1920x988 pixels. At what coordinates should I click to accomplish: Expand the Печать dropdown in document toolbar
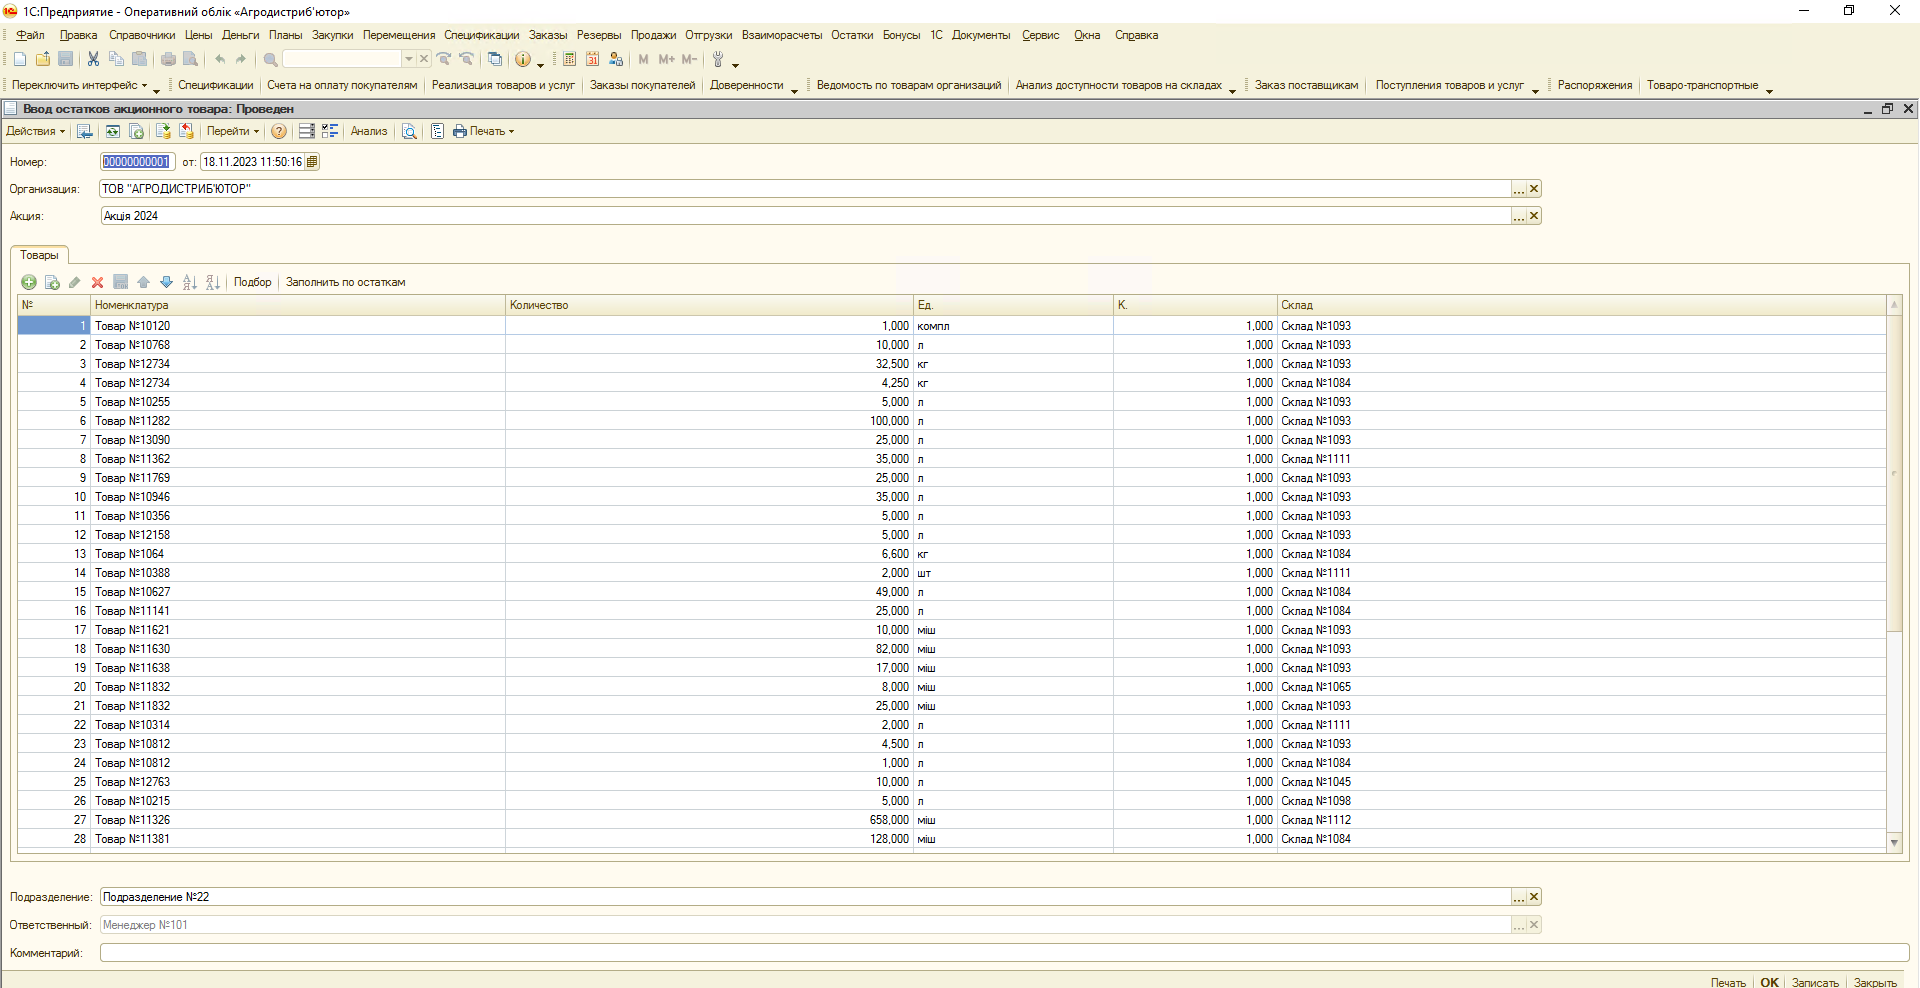tap(484, 132)
